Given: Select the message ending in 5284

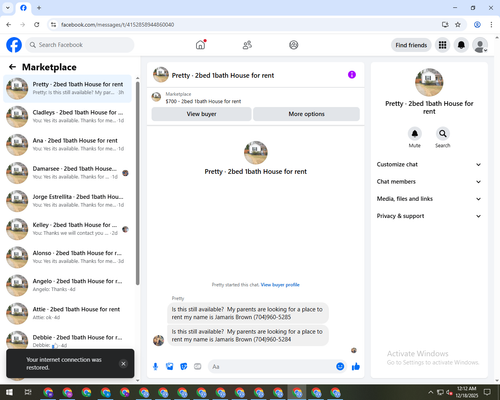Looking at the screenshot, I should click(248, 336).
